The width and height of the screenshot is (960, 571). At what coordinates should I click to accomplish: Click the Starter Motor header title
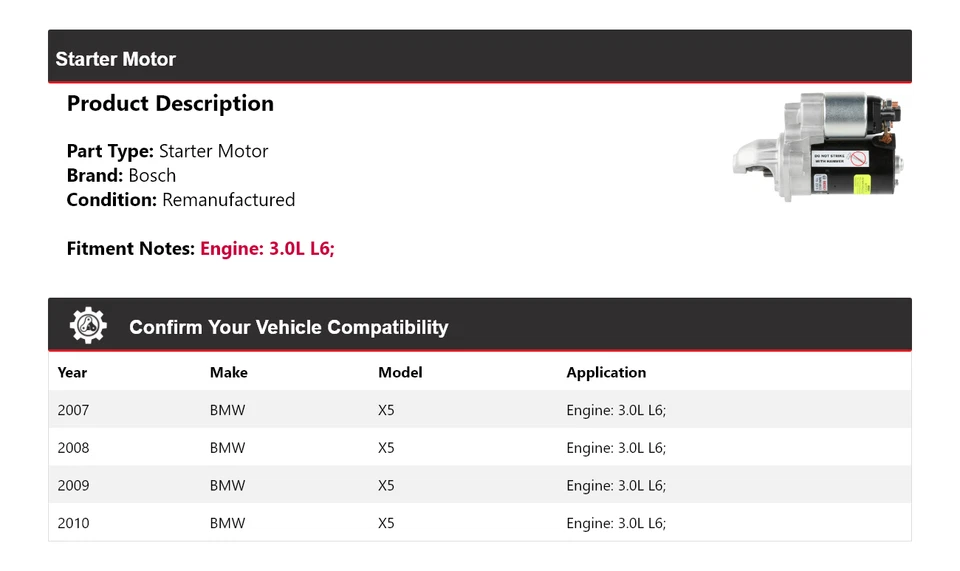coord(115,59)
